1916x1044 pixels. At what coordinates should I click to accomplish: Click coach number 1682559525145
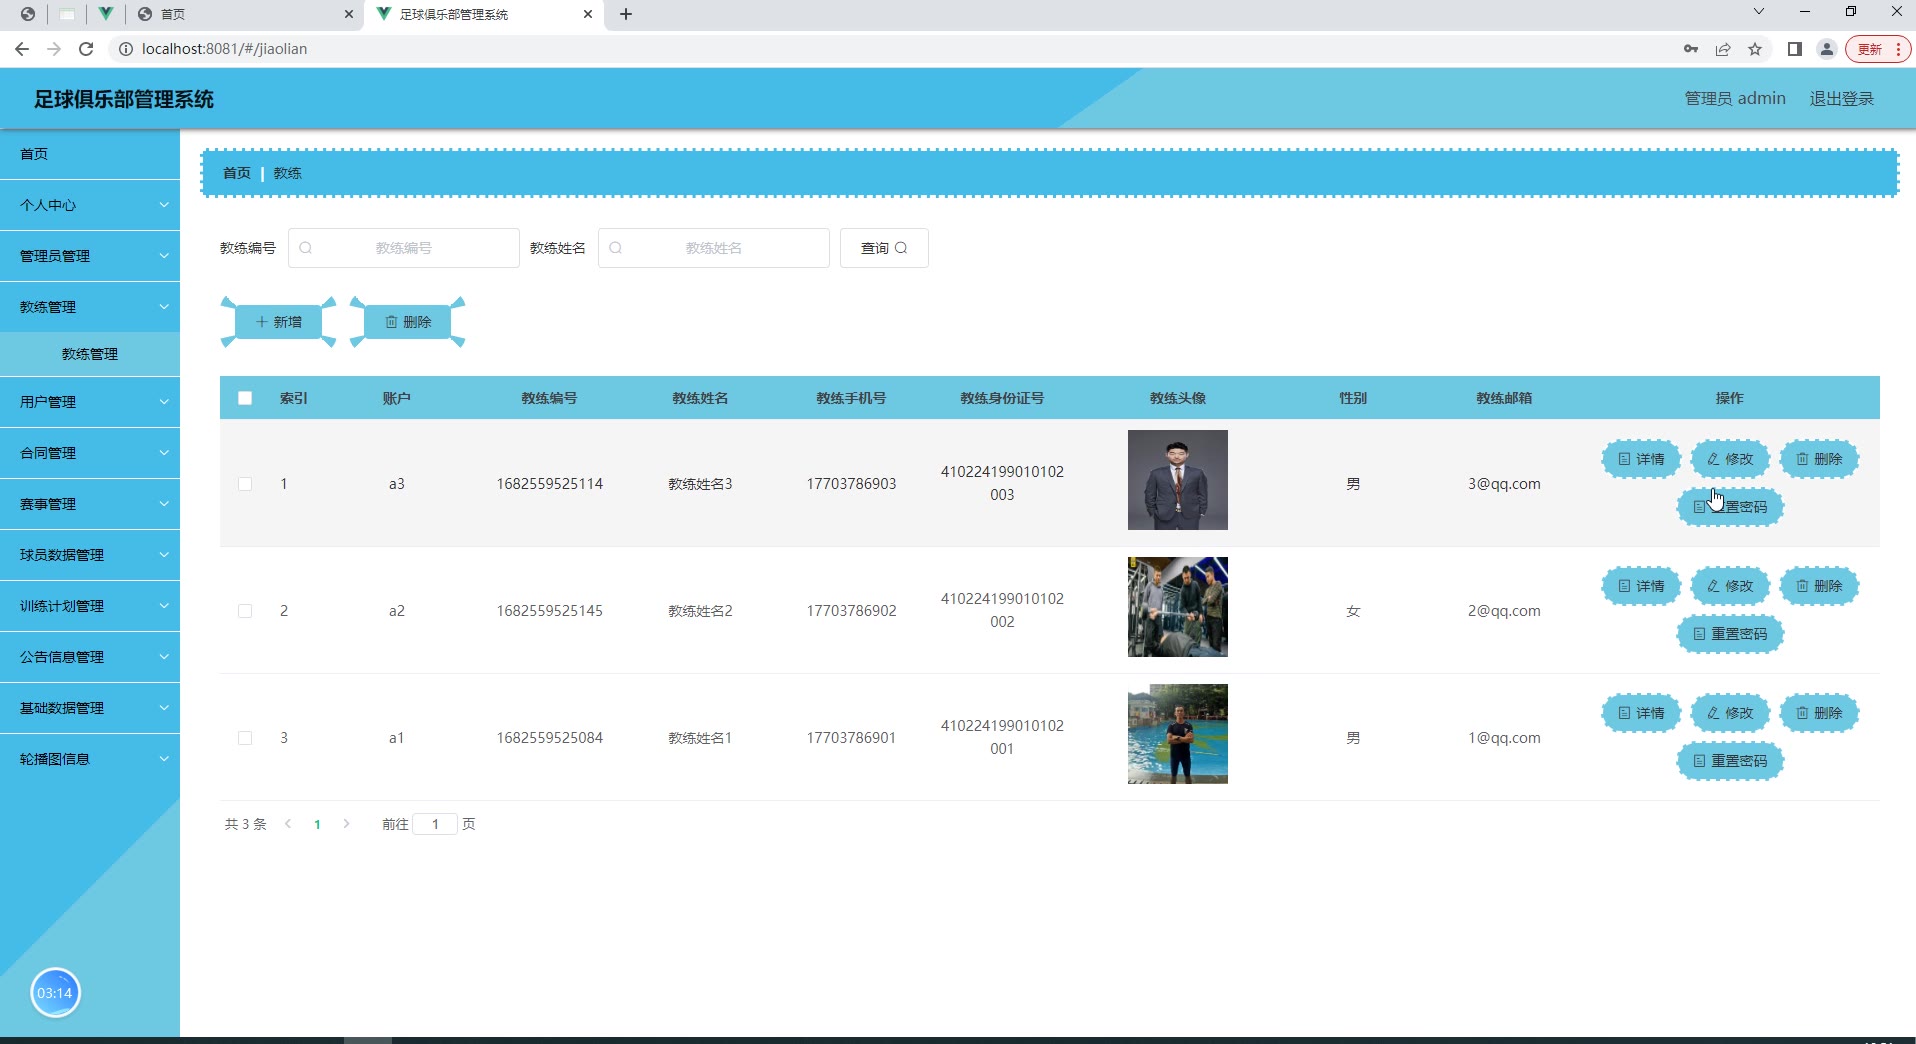(x=550, y=611)
